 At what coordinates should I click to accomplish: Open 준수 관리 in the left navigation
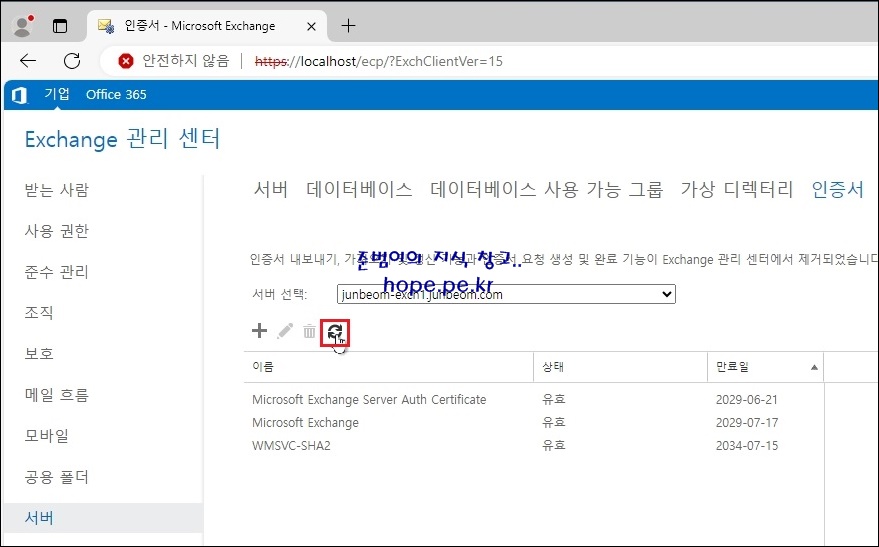pyautogui.click(x=57, y=272)
